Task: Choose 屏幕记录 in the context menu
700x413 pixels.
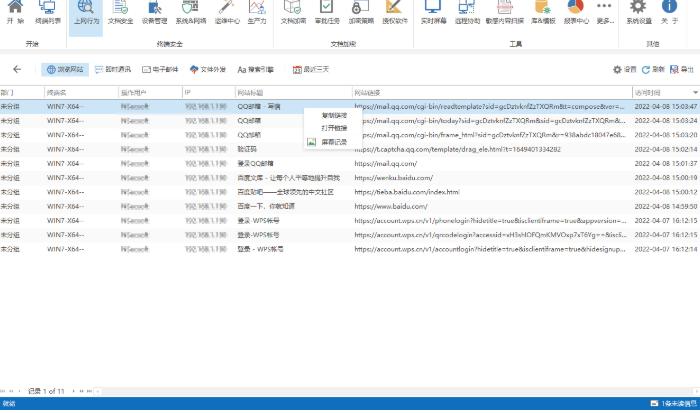Action: pyautogui.click(x=334, y=141)
